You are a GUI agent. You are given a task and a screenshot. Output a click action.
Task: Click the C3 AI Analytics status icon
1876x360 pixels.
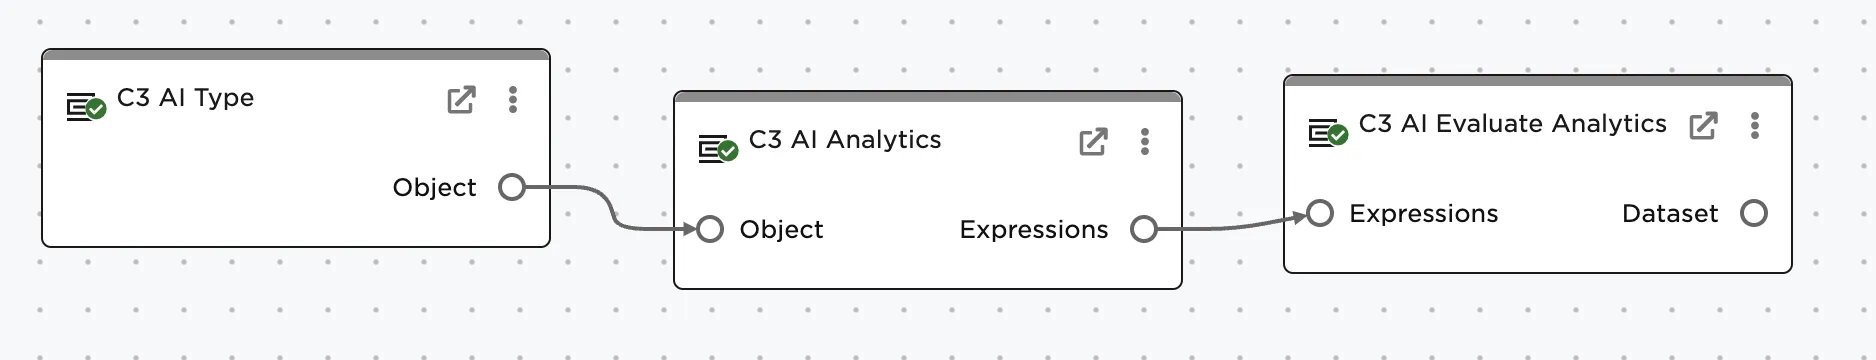(x=718, y=148)
